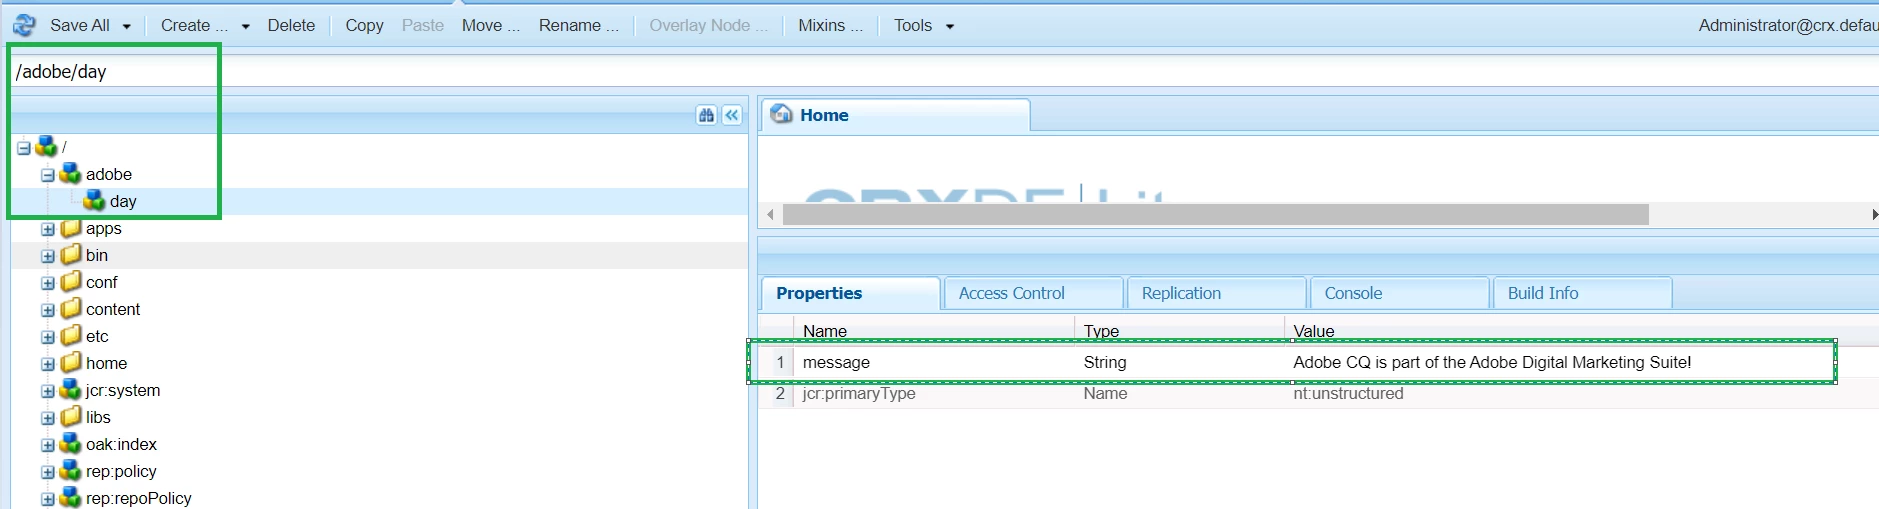Click the rep:policy node icon
Image resolution: width=1879 pixels, height=509 pixels.
pos(70,471)
